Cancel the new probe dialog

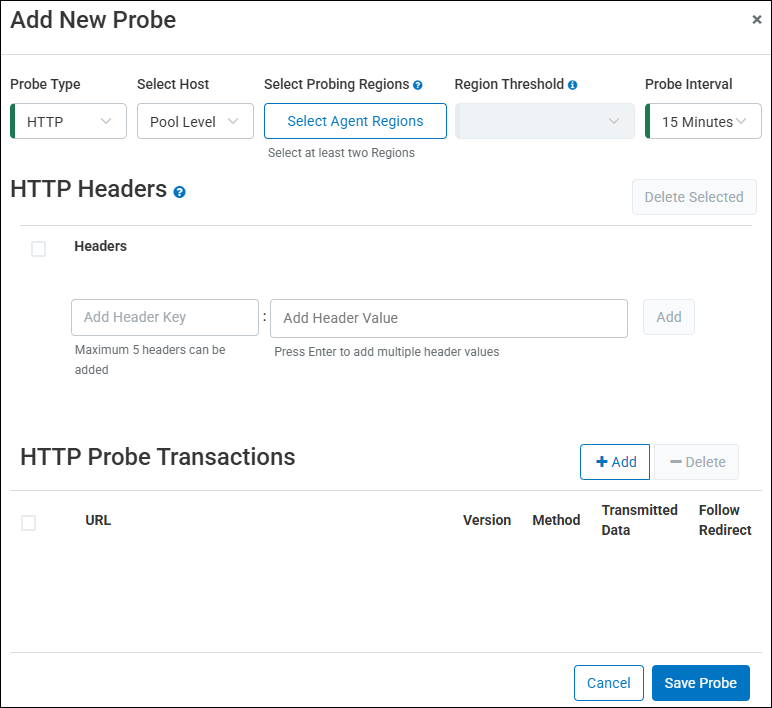pos(608,683)
